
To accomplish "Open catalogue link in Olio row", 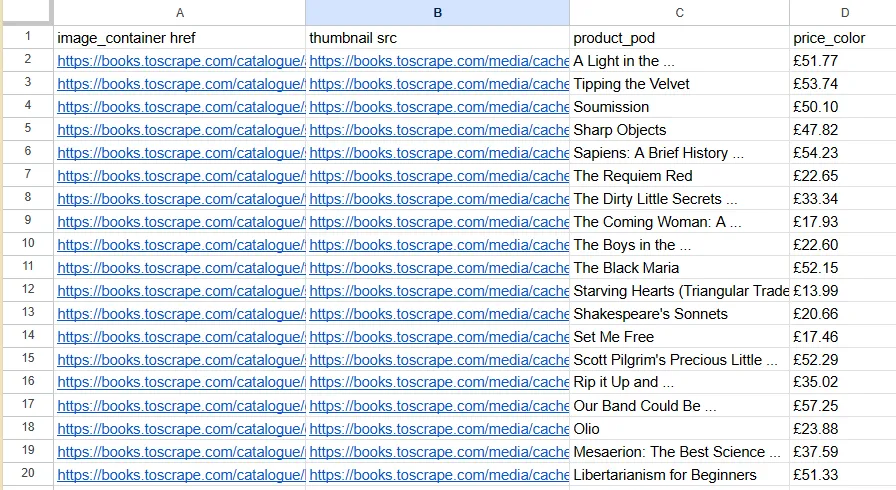I will pyautogui.click(x=181, y=429).
